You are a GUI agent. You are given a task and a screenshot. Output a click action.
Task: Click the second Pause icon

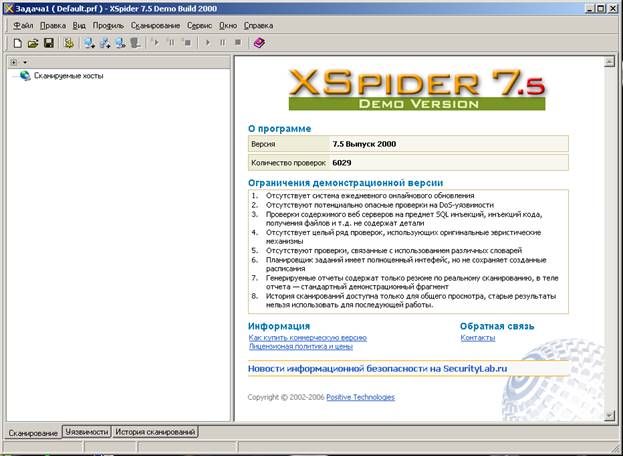[x=222, y=43]
